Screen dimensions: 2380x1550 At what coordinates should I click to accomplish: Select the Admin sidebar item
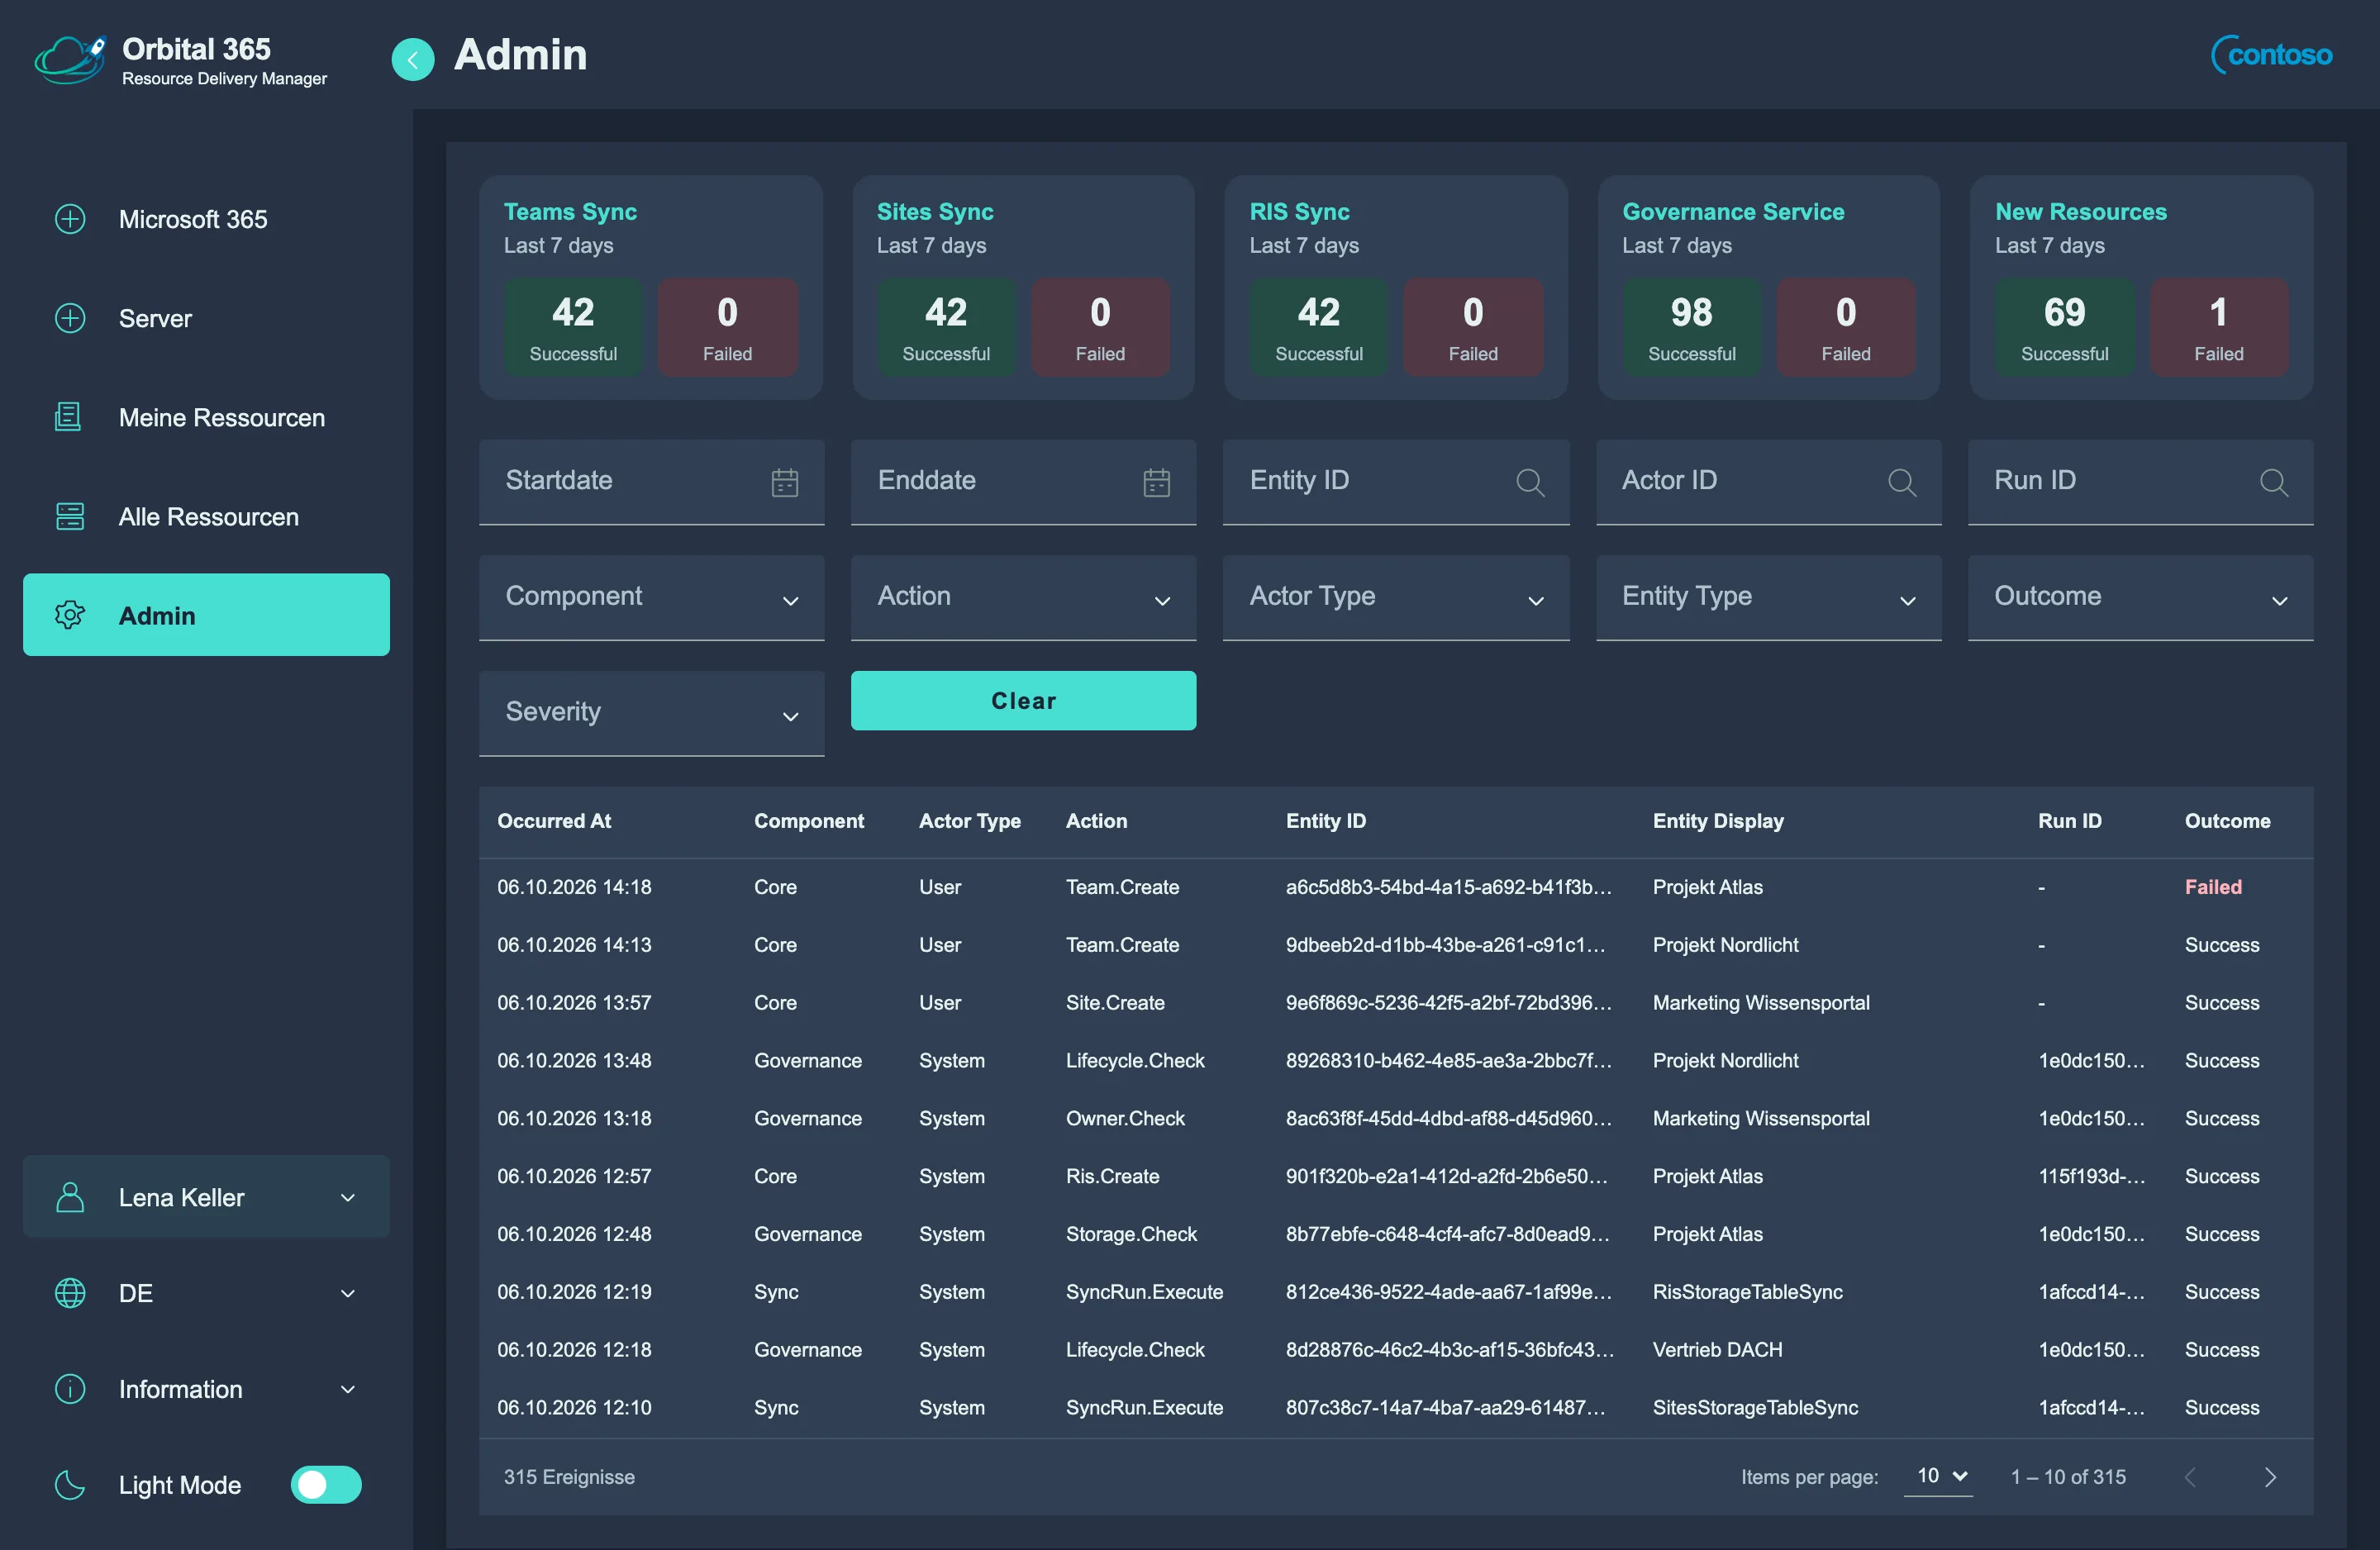point(206,615)
